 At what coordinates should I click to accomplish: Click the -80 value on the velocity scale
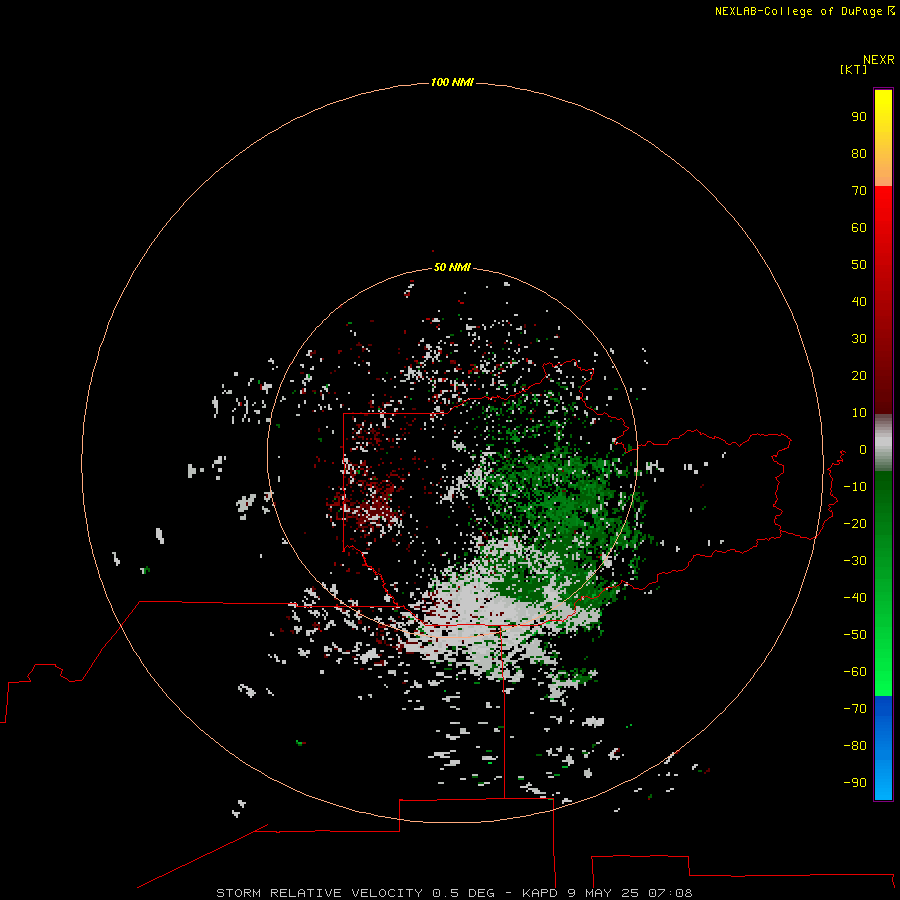click(855, 746)
